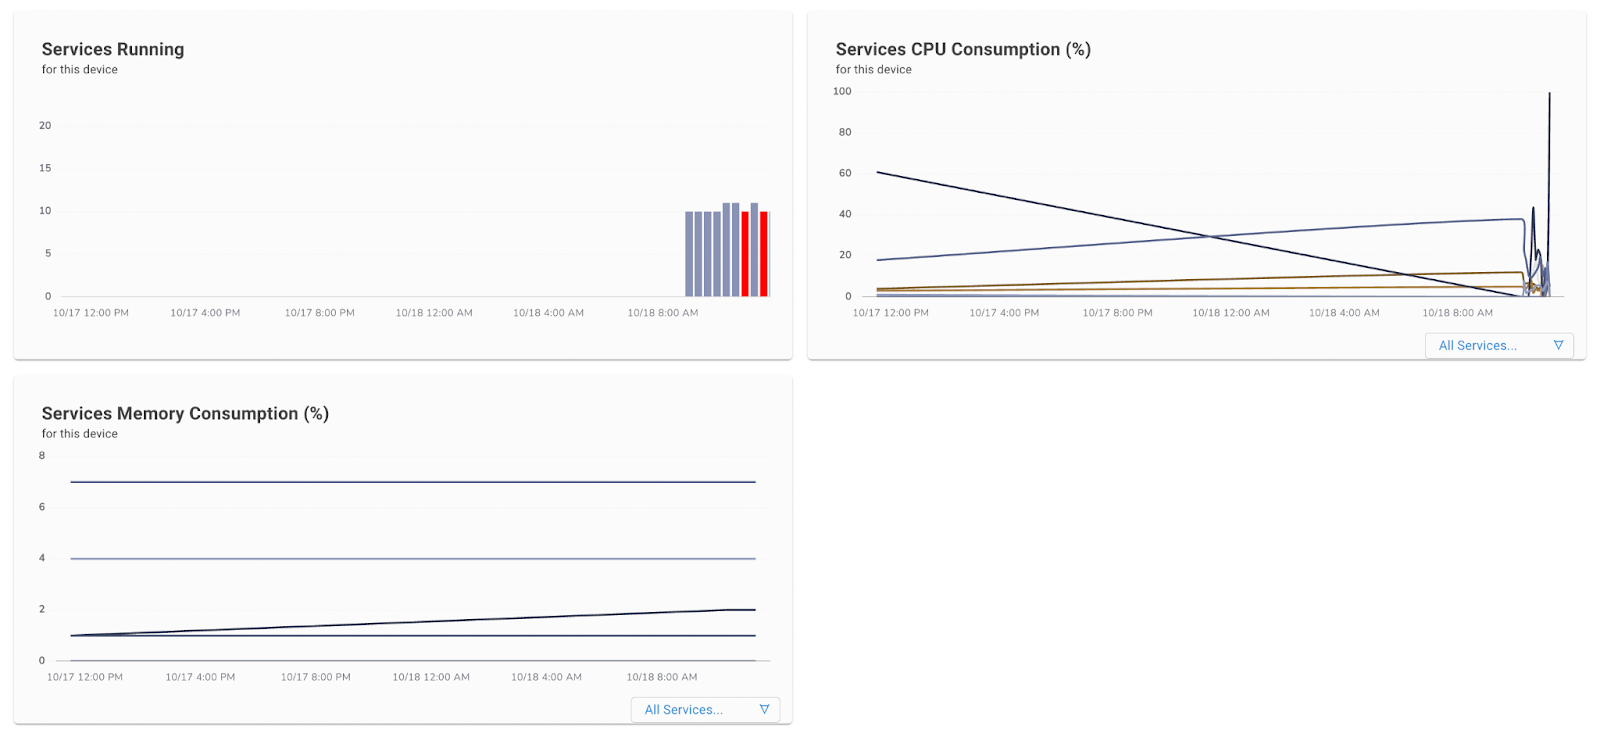Click the Services Memory Consumption (%) heading

coord(185,413)
